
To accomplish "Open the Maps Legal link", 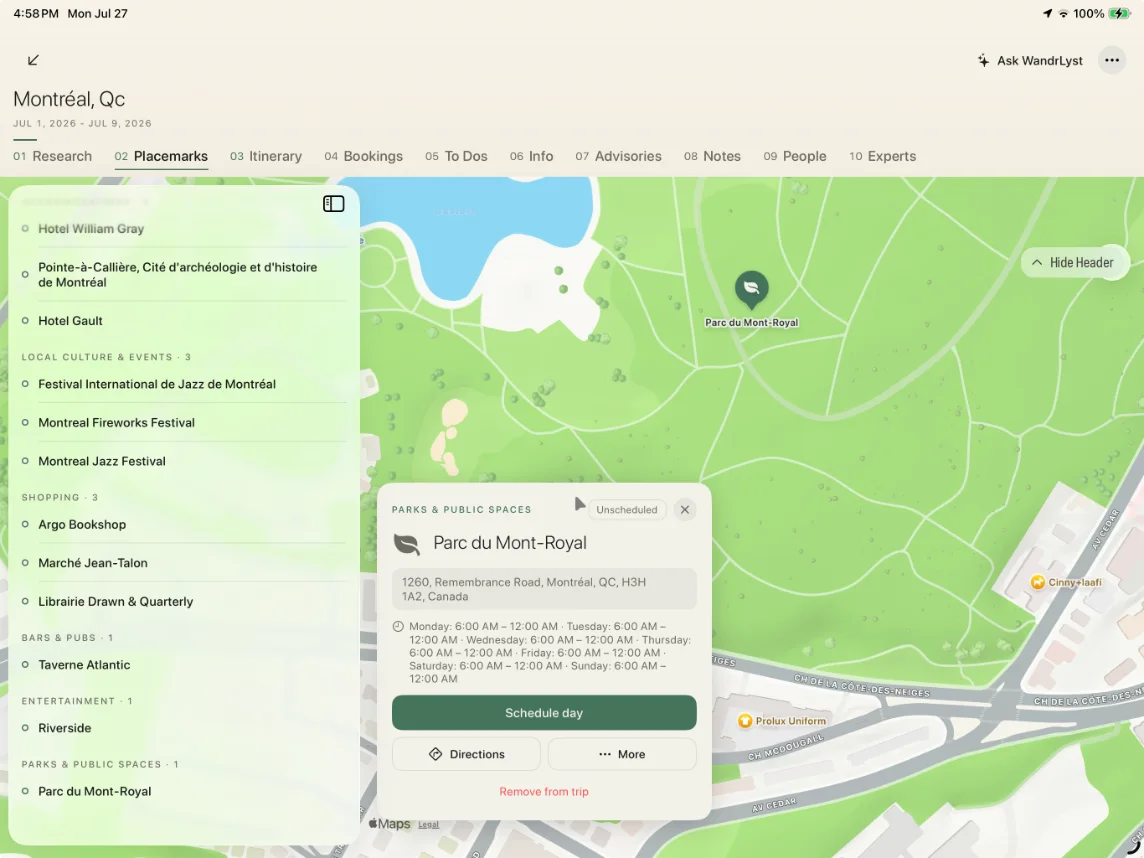I will tap(428, 825).
